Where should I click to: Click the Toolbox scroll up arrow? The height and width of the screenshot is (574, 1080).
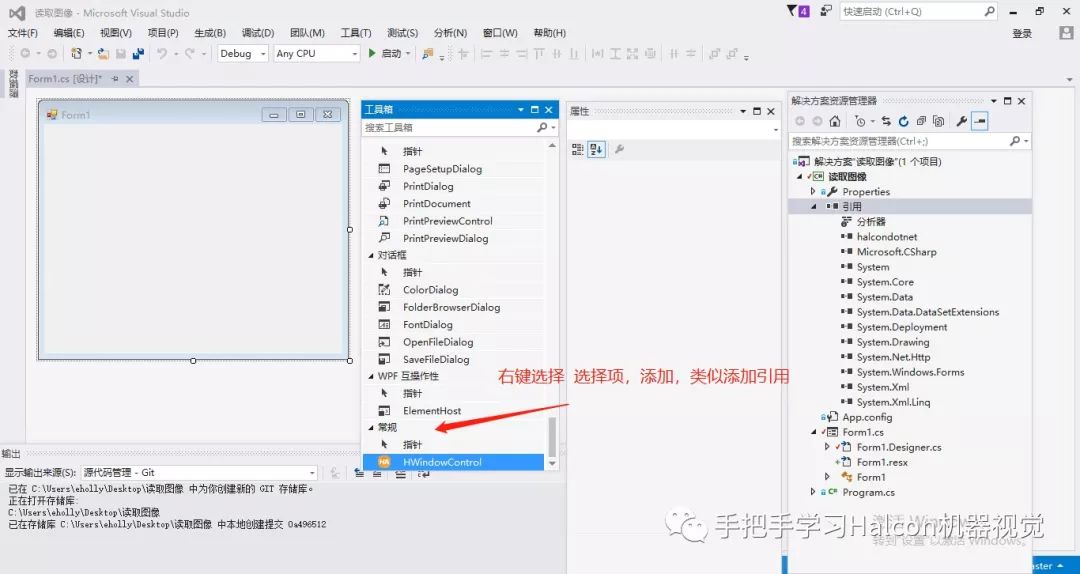pyautogui.click(x=552, y=145)
